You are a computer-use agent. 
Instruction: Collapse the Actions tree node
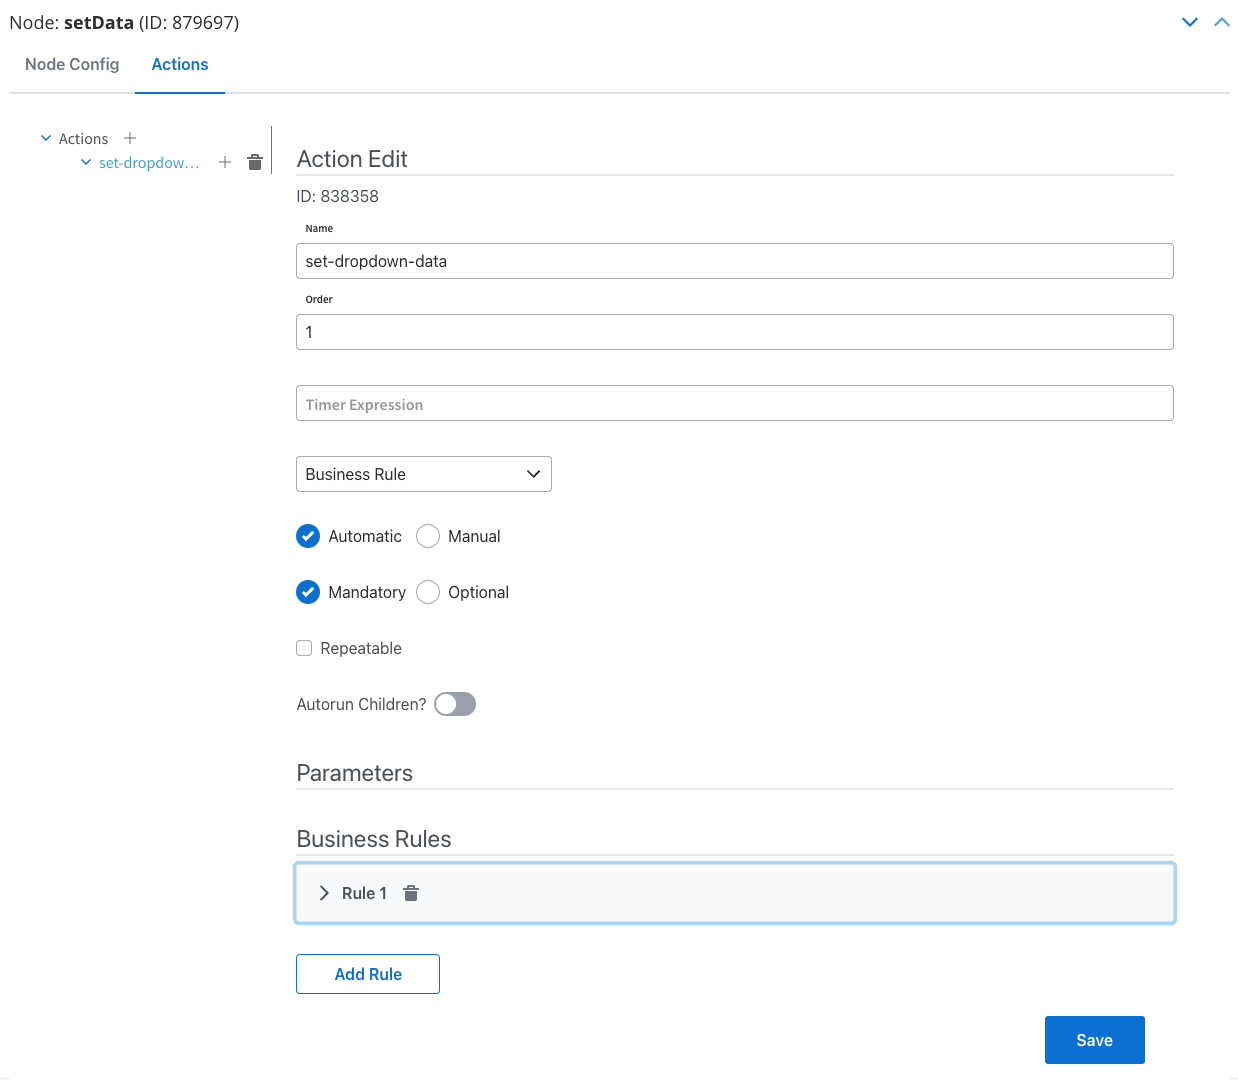tap(46, 138)
